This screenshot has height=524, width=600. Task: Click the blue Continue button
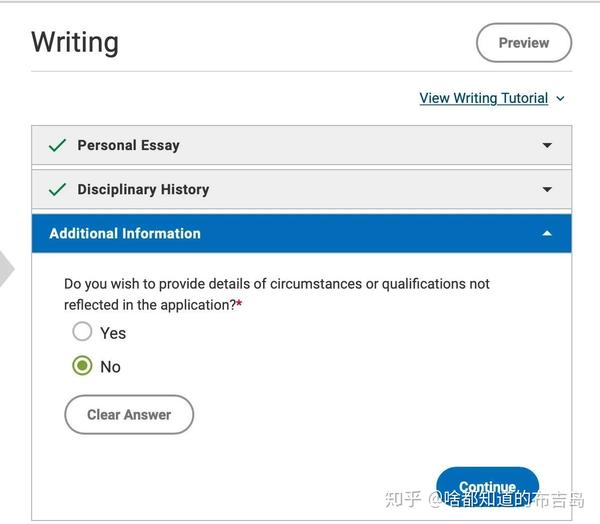click(x=487, y=486)
